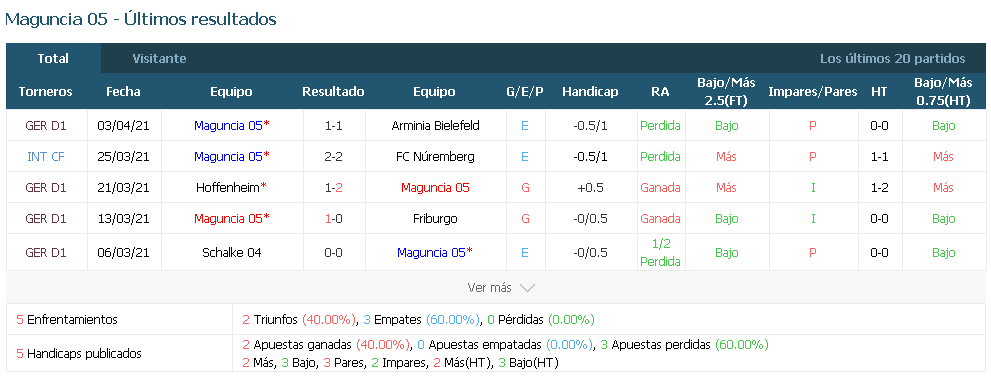The image size is (991, 382).
Task: Click the 1-1 result against Arminia Bielefeld
Action: 333,125
